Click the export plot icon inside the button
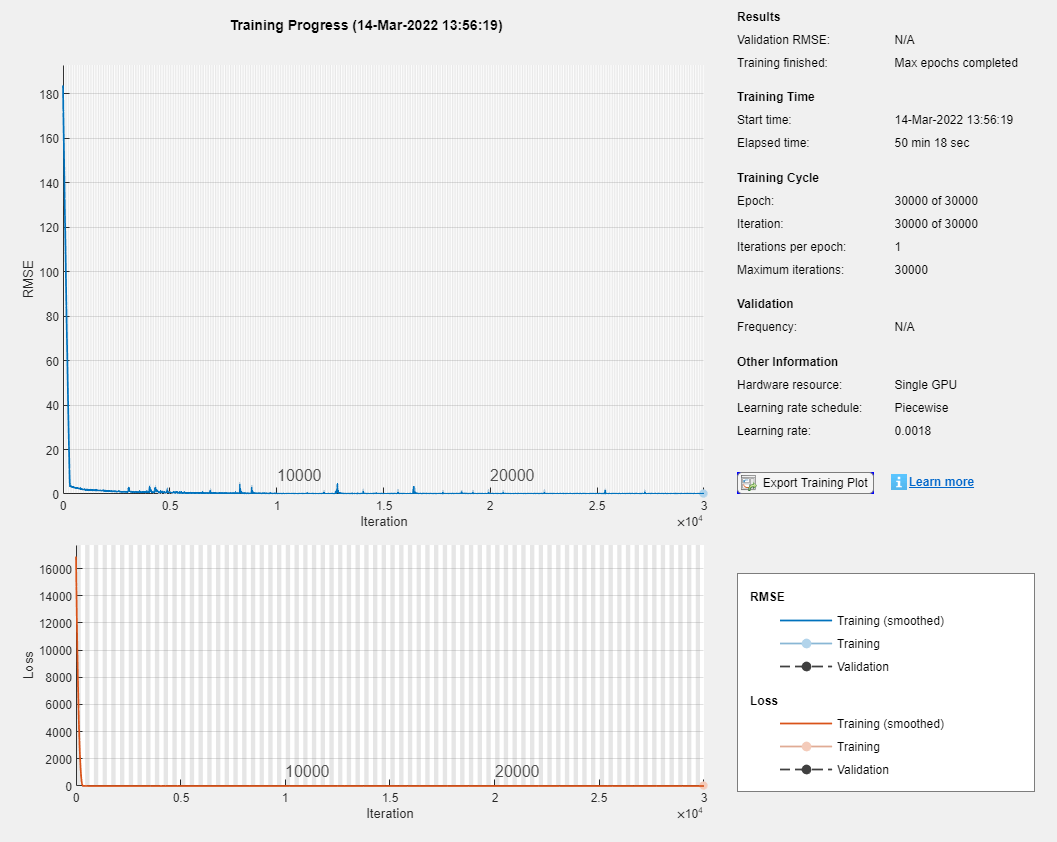Viewport: 1057px width, 842px height. tap(748, 483)
